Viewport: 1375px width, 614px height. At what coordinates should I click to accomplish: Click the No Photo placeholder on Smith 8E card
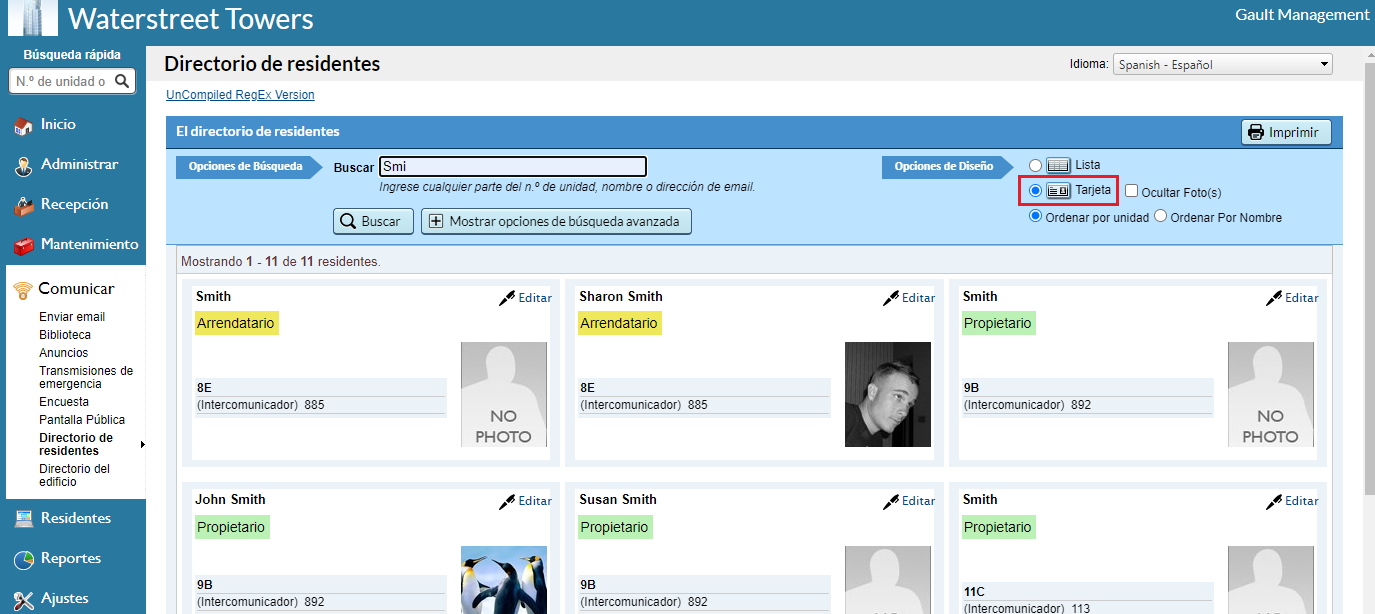tap(504, 394)
